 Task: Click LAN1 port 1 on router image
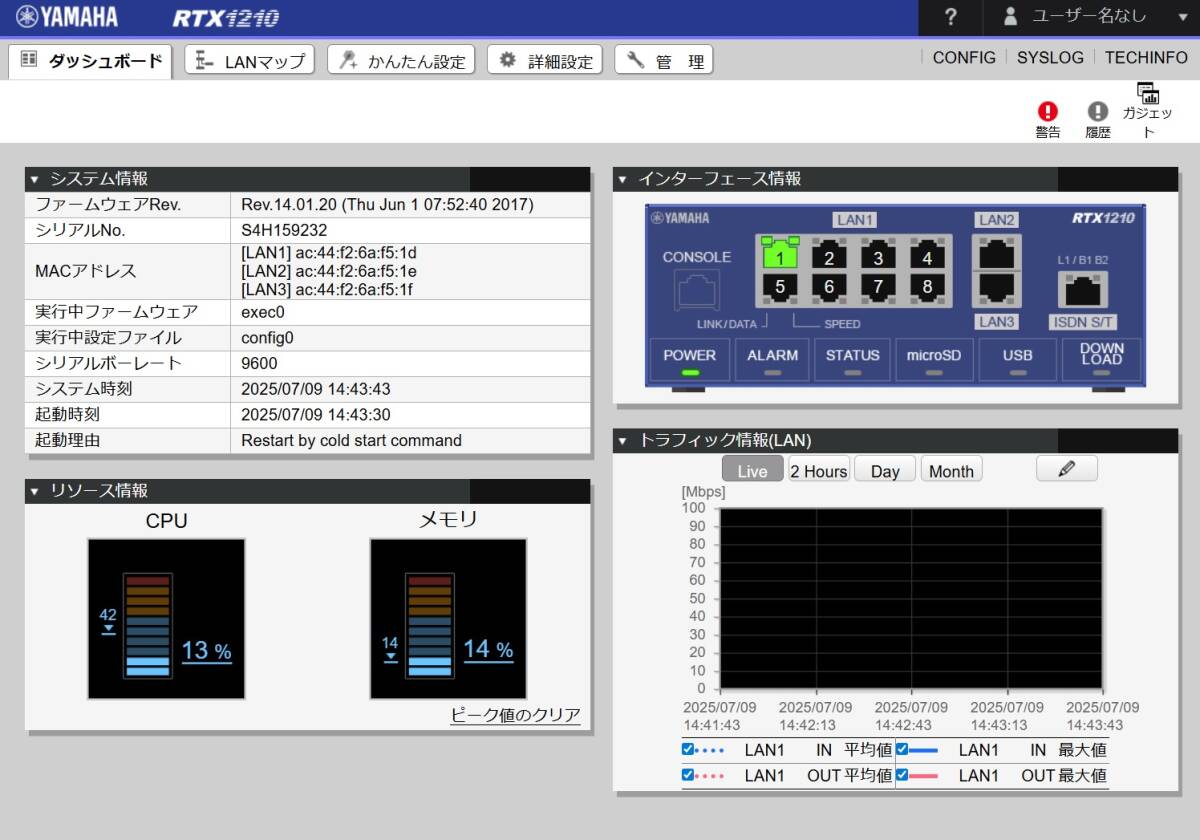pos(780,257)
